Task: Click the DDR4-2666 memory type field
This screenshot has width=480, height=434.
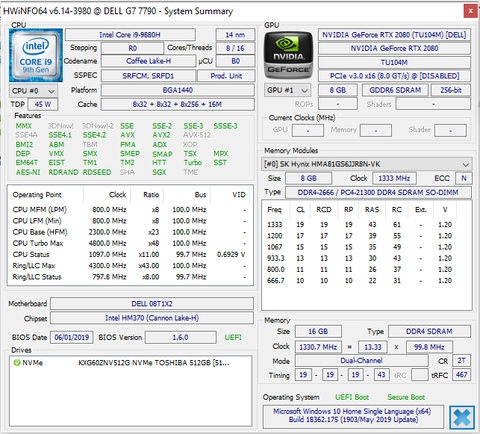Action: coord(378,193)
